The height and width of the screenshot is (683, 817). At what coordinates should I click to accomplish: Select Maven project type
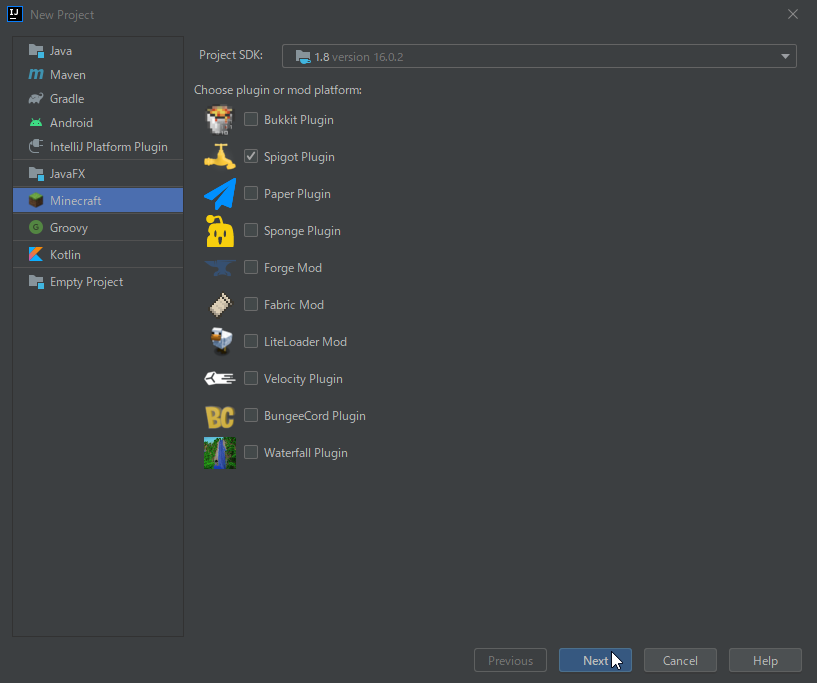pos(98,74)
